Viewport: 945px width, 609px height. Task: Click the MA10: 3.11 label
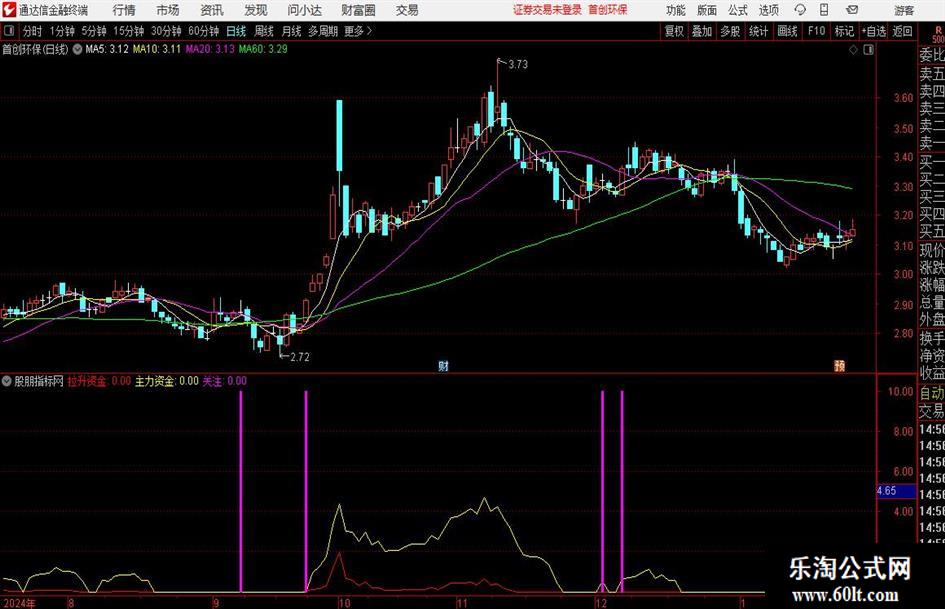157,49
